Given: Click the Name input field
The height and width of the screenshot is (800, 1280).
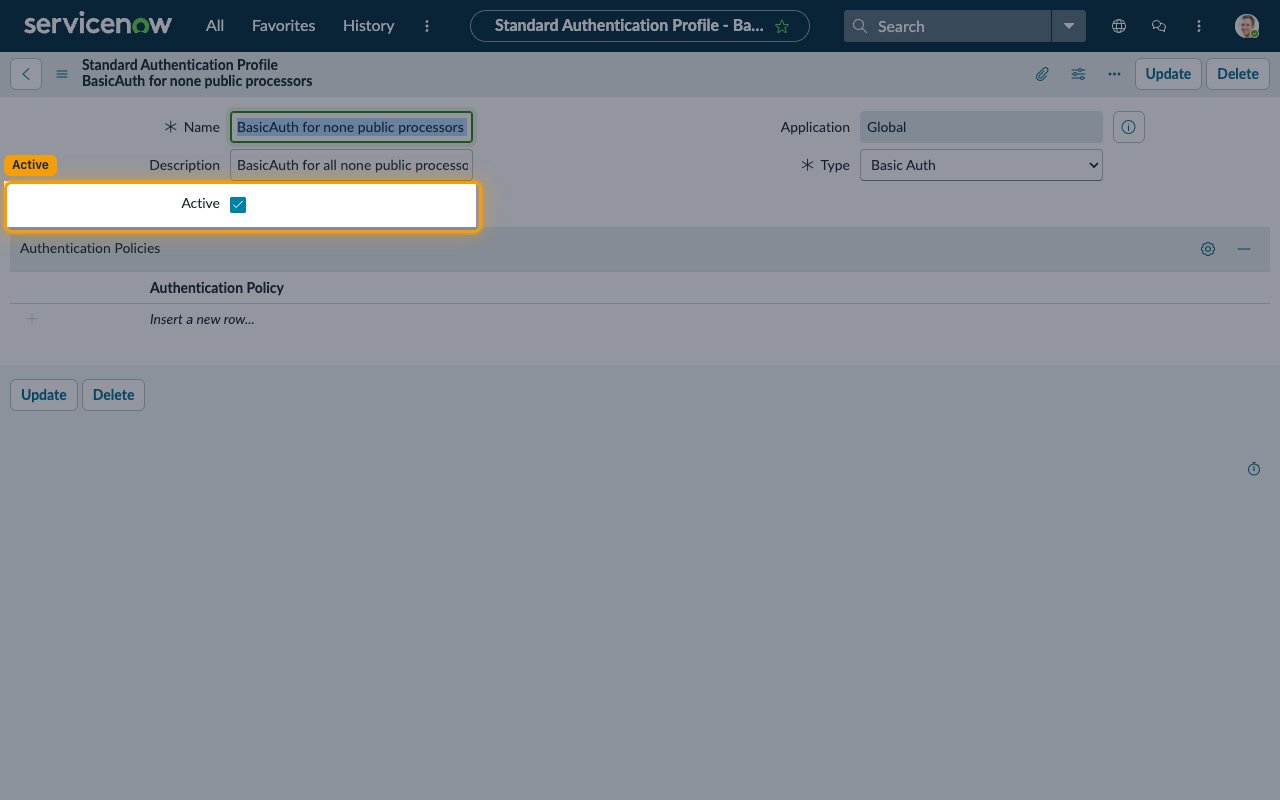Looking at the screenshot, I should (x=351, y=127).
